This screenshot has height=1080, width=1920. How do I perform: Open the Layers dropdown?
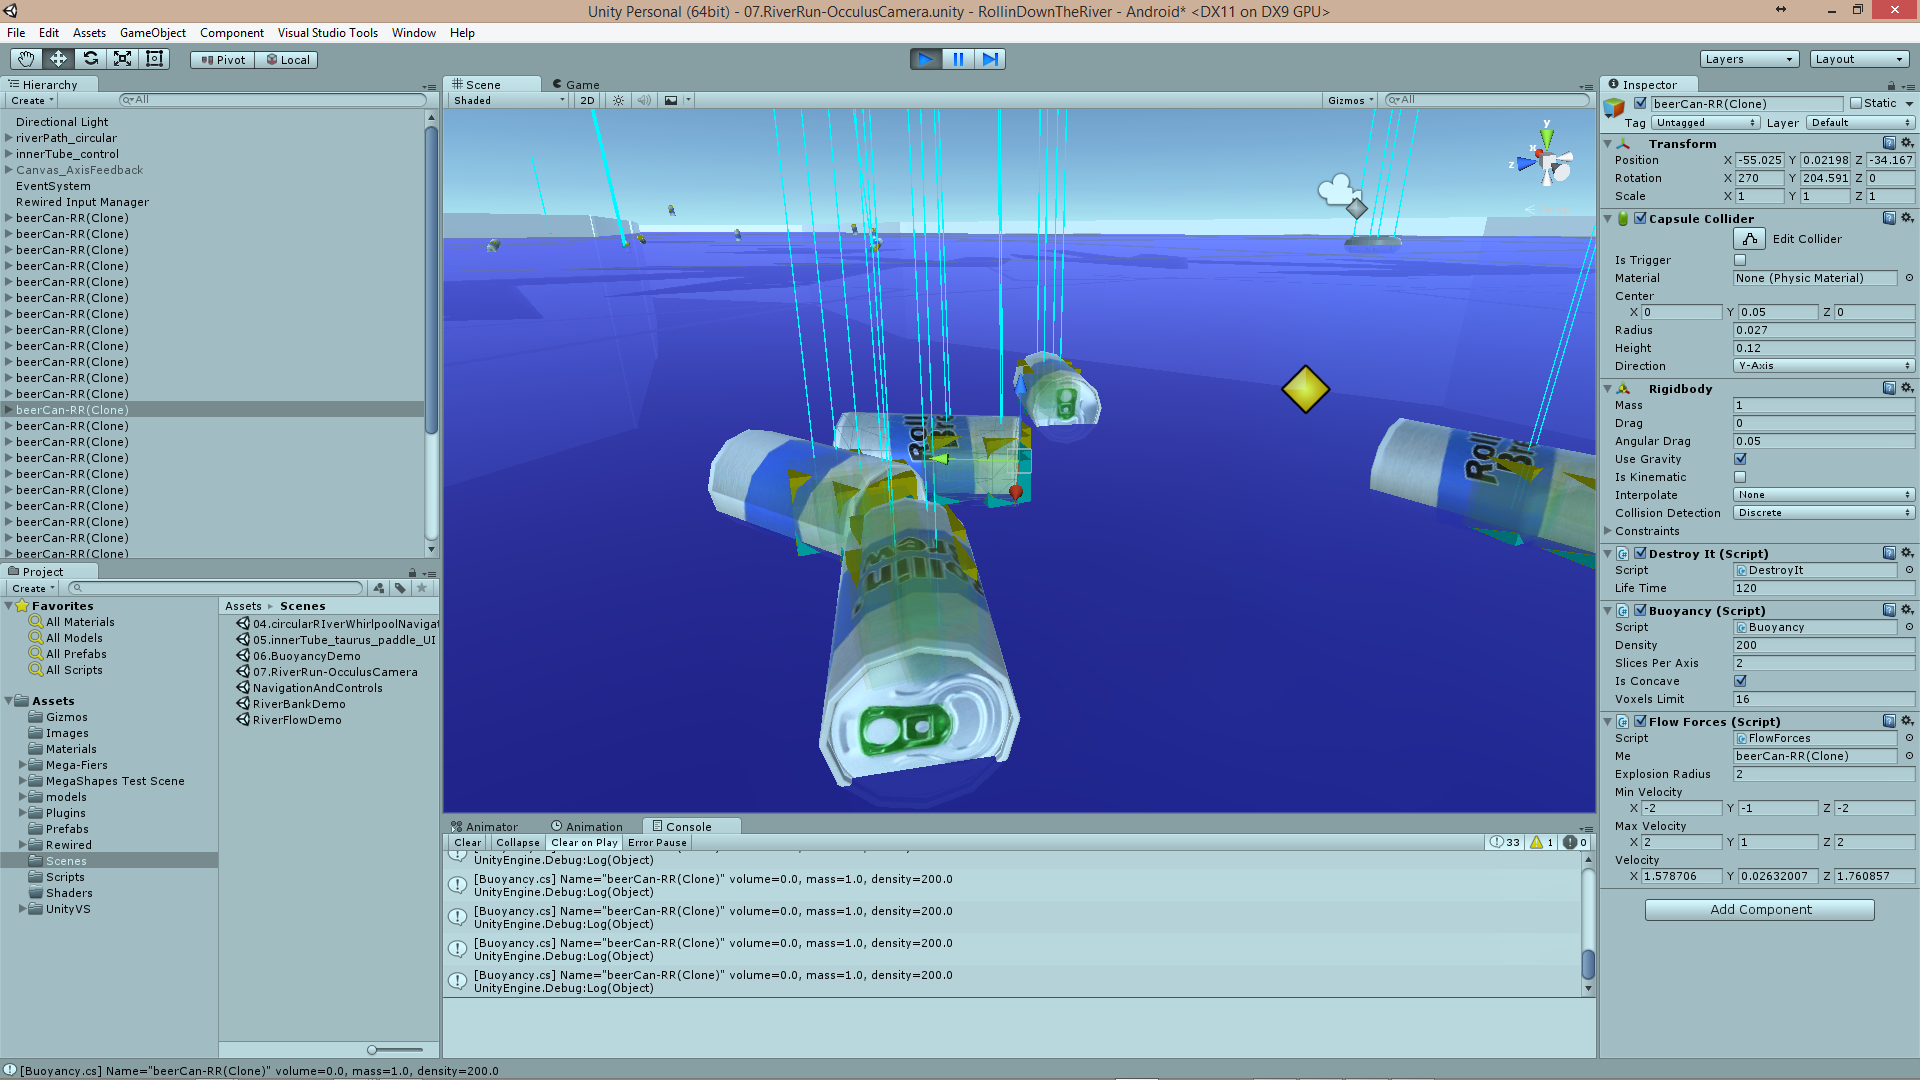(1748, 59)
